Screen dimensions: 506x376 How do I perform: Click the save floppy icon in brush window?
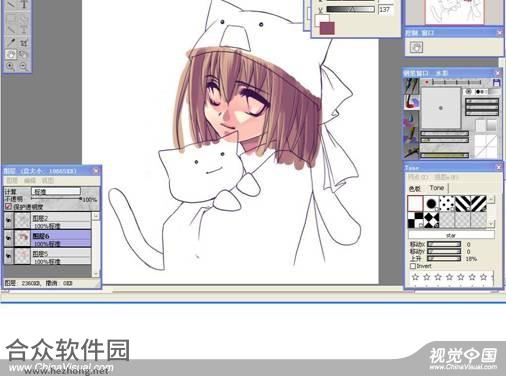pos(496,82)
